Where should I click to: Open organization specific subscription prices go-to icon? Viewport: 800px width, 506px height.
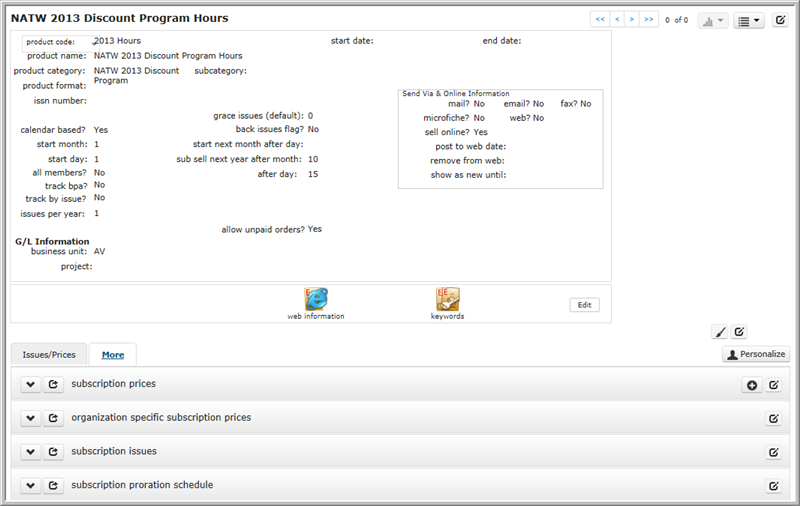53,418
